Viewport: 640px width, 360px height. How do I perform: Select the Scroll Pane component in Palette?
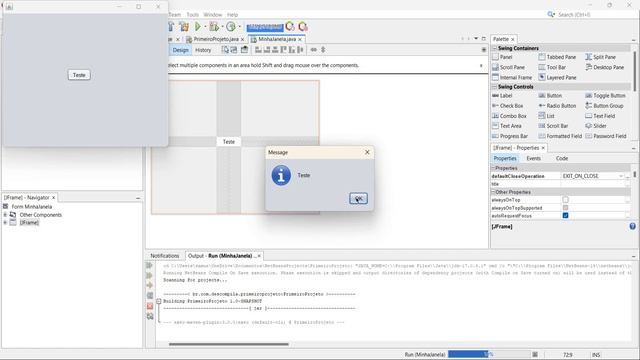(509, 67)
